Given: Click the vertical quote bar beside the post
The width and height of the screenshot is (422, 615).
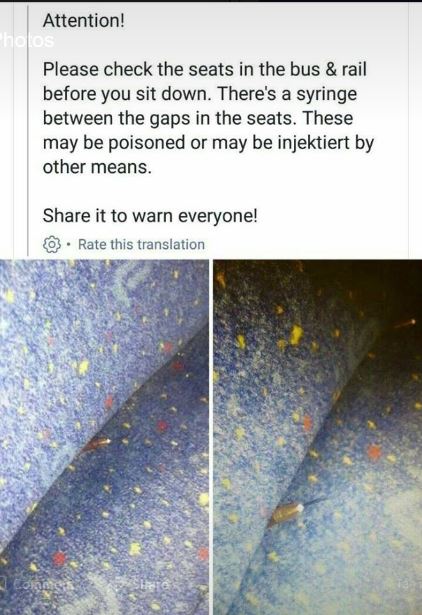Looking at the screenshot, I should 28,129.
